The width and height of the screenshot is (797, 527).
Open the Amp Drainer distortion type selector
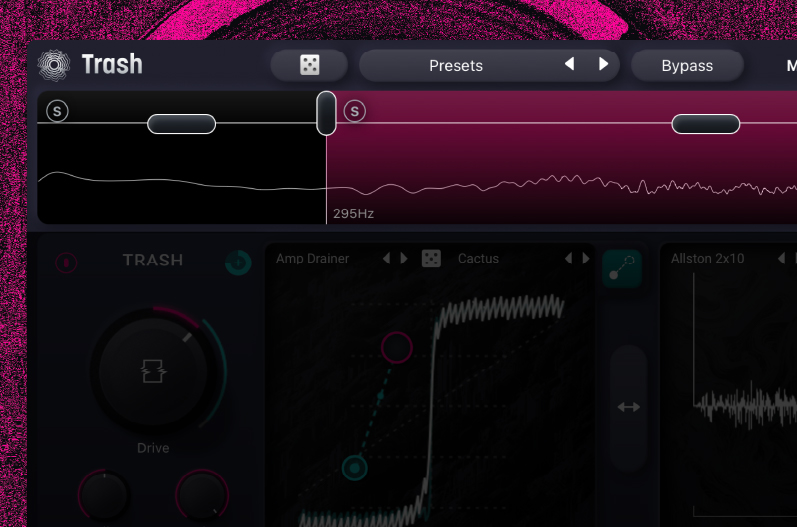(x=312, y=259)
